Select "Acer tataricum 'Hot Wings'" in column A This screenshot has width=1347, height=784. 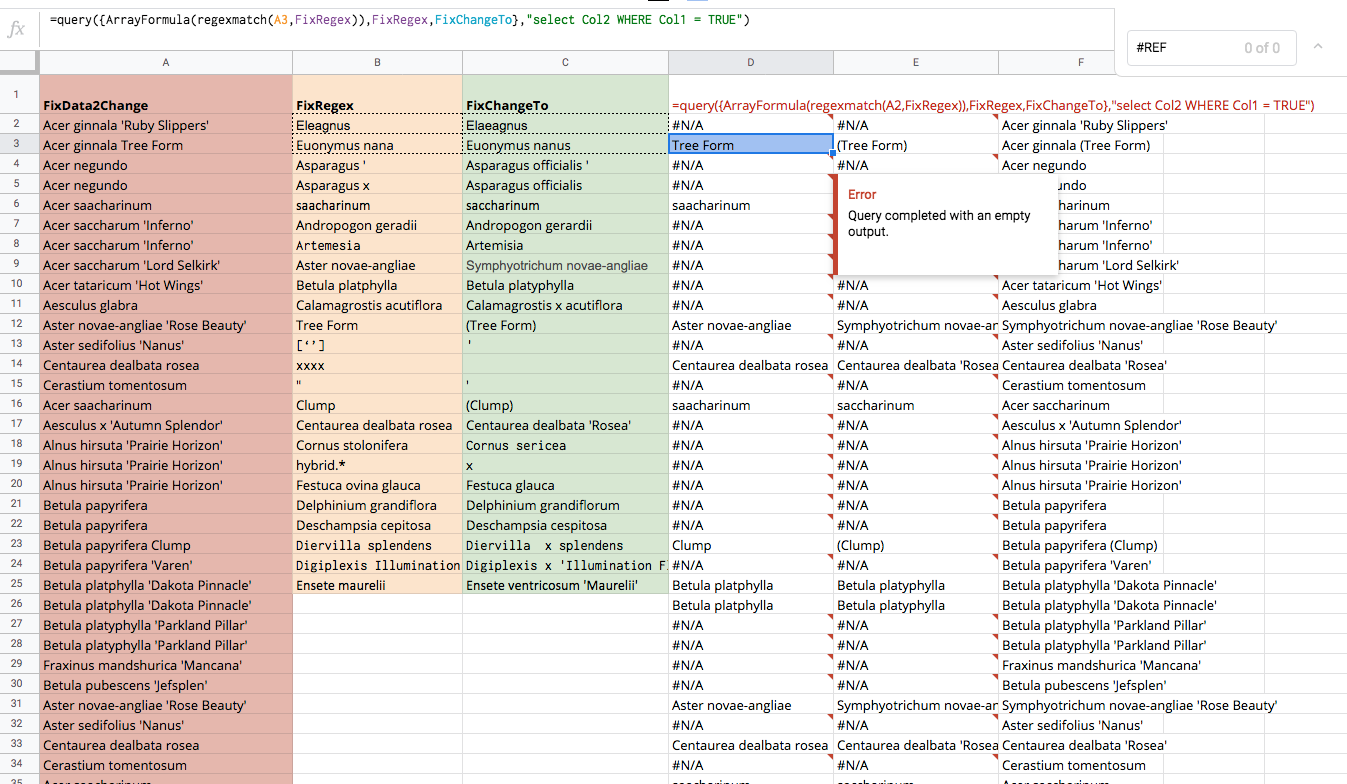(x=166, y=285)
